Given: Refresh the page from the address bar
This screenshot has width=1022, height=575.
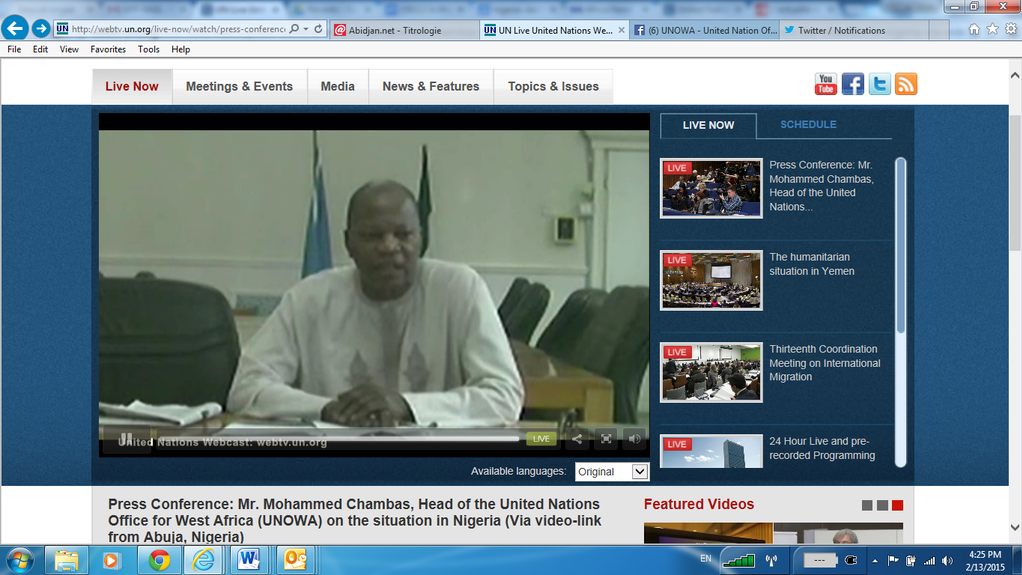Looking at the screenshot, I should [319, 29].
